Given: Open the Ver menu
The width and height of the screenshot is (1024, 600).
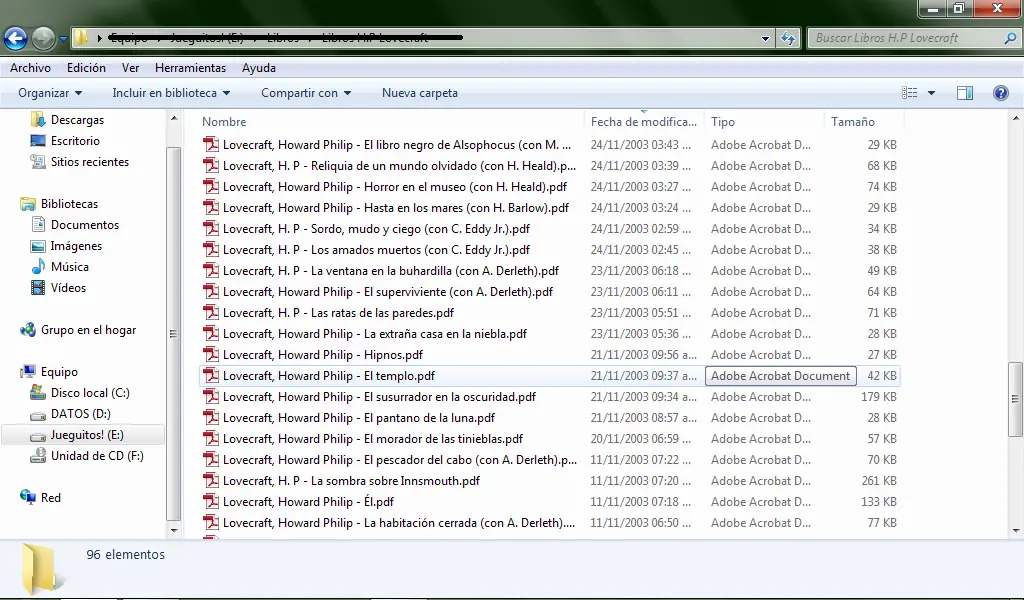Looking at the screenshot, I should (131, 68).
